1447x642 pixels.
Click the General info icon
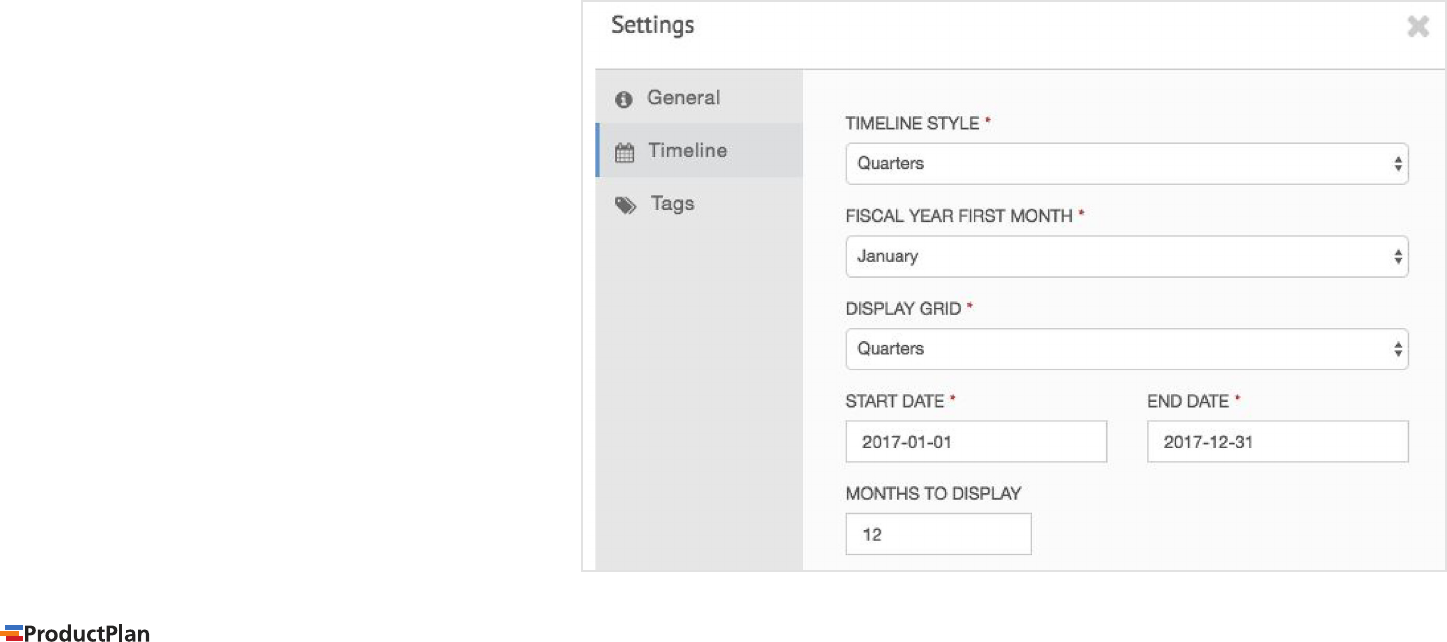point(624,99)
